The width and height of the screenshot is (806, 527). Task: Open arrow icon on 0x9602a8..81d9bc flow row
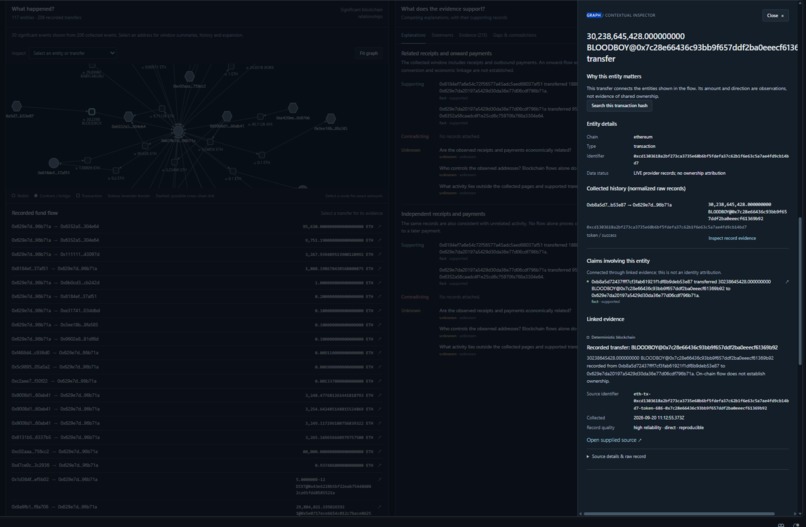[x=379, y=339]
